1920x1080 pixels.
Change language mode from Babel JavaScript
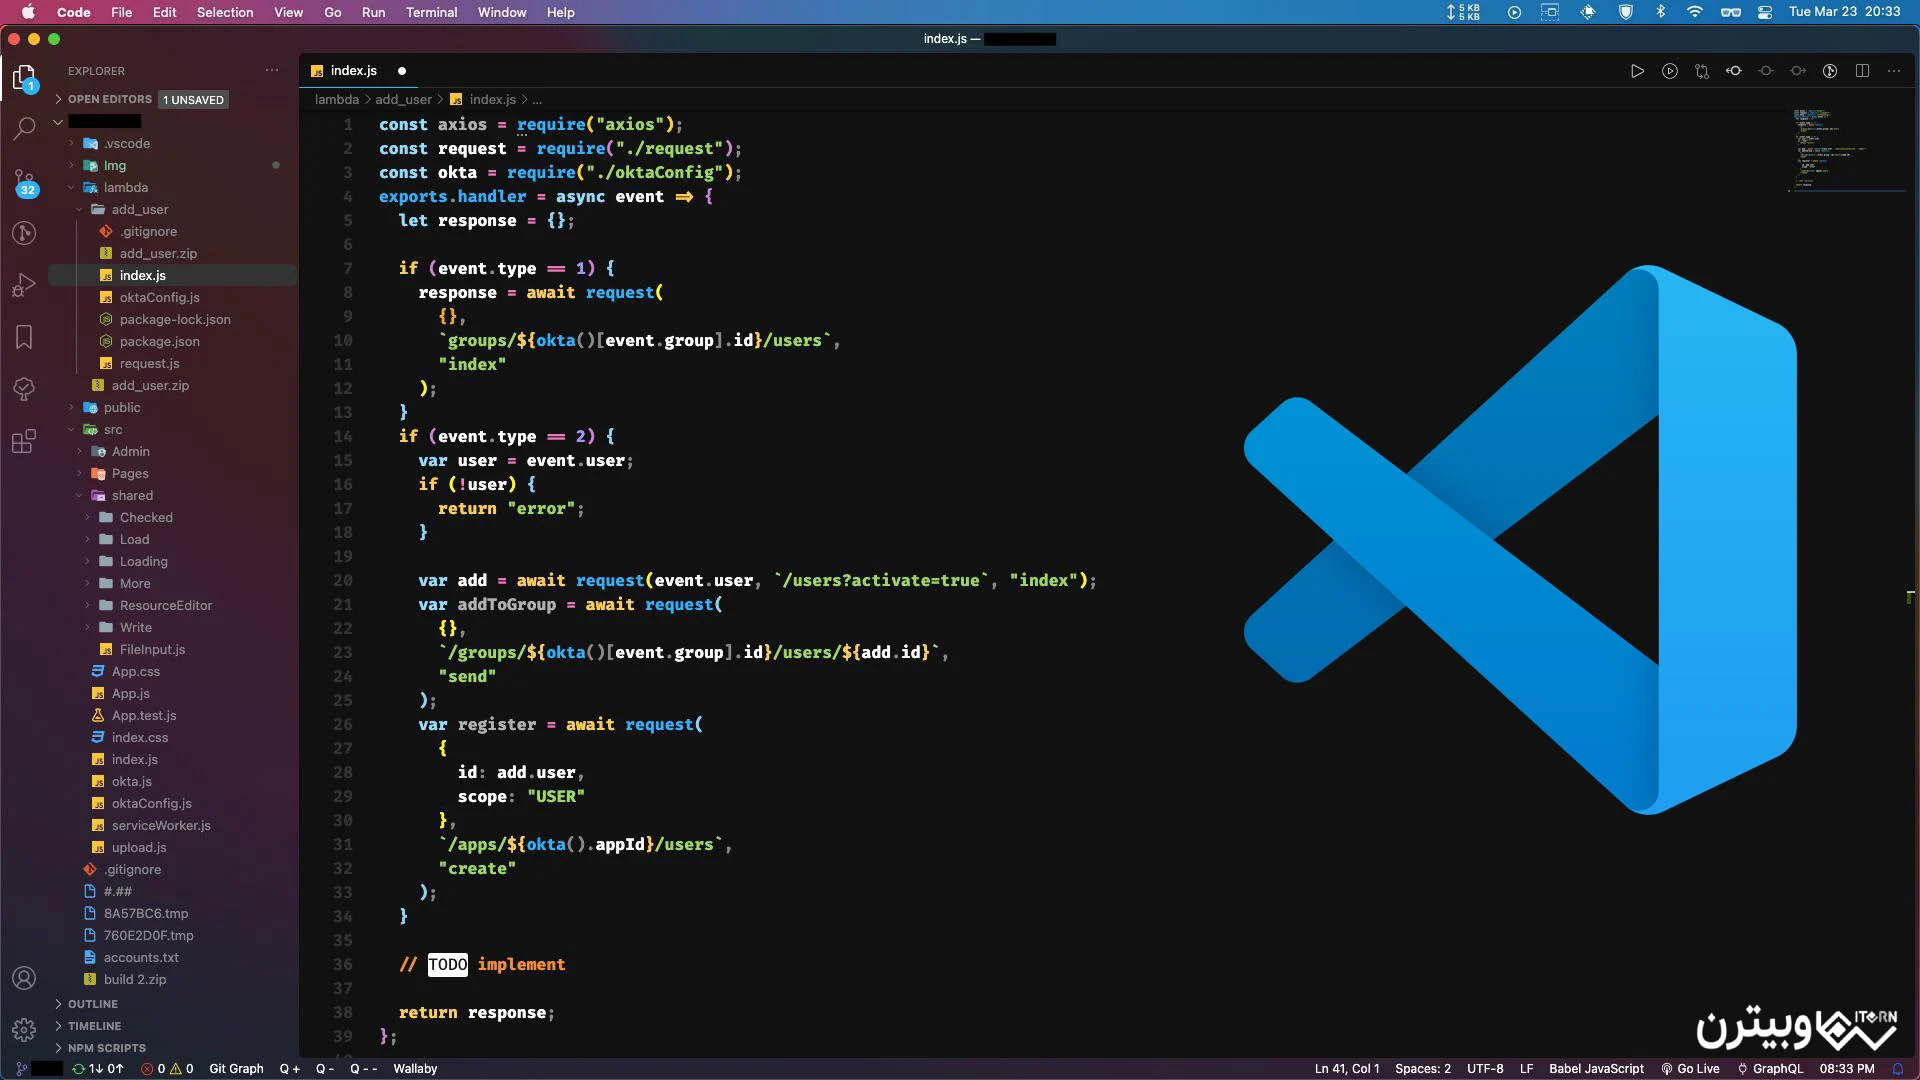click(1596, 1068)
